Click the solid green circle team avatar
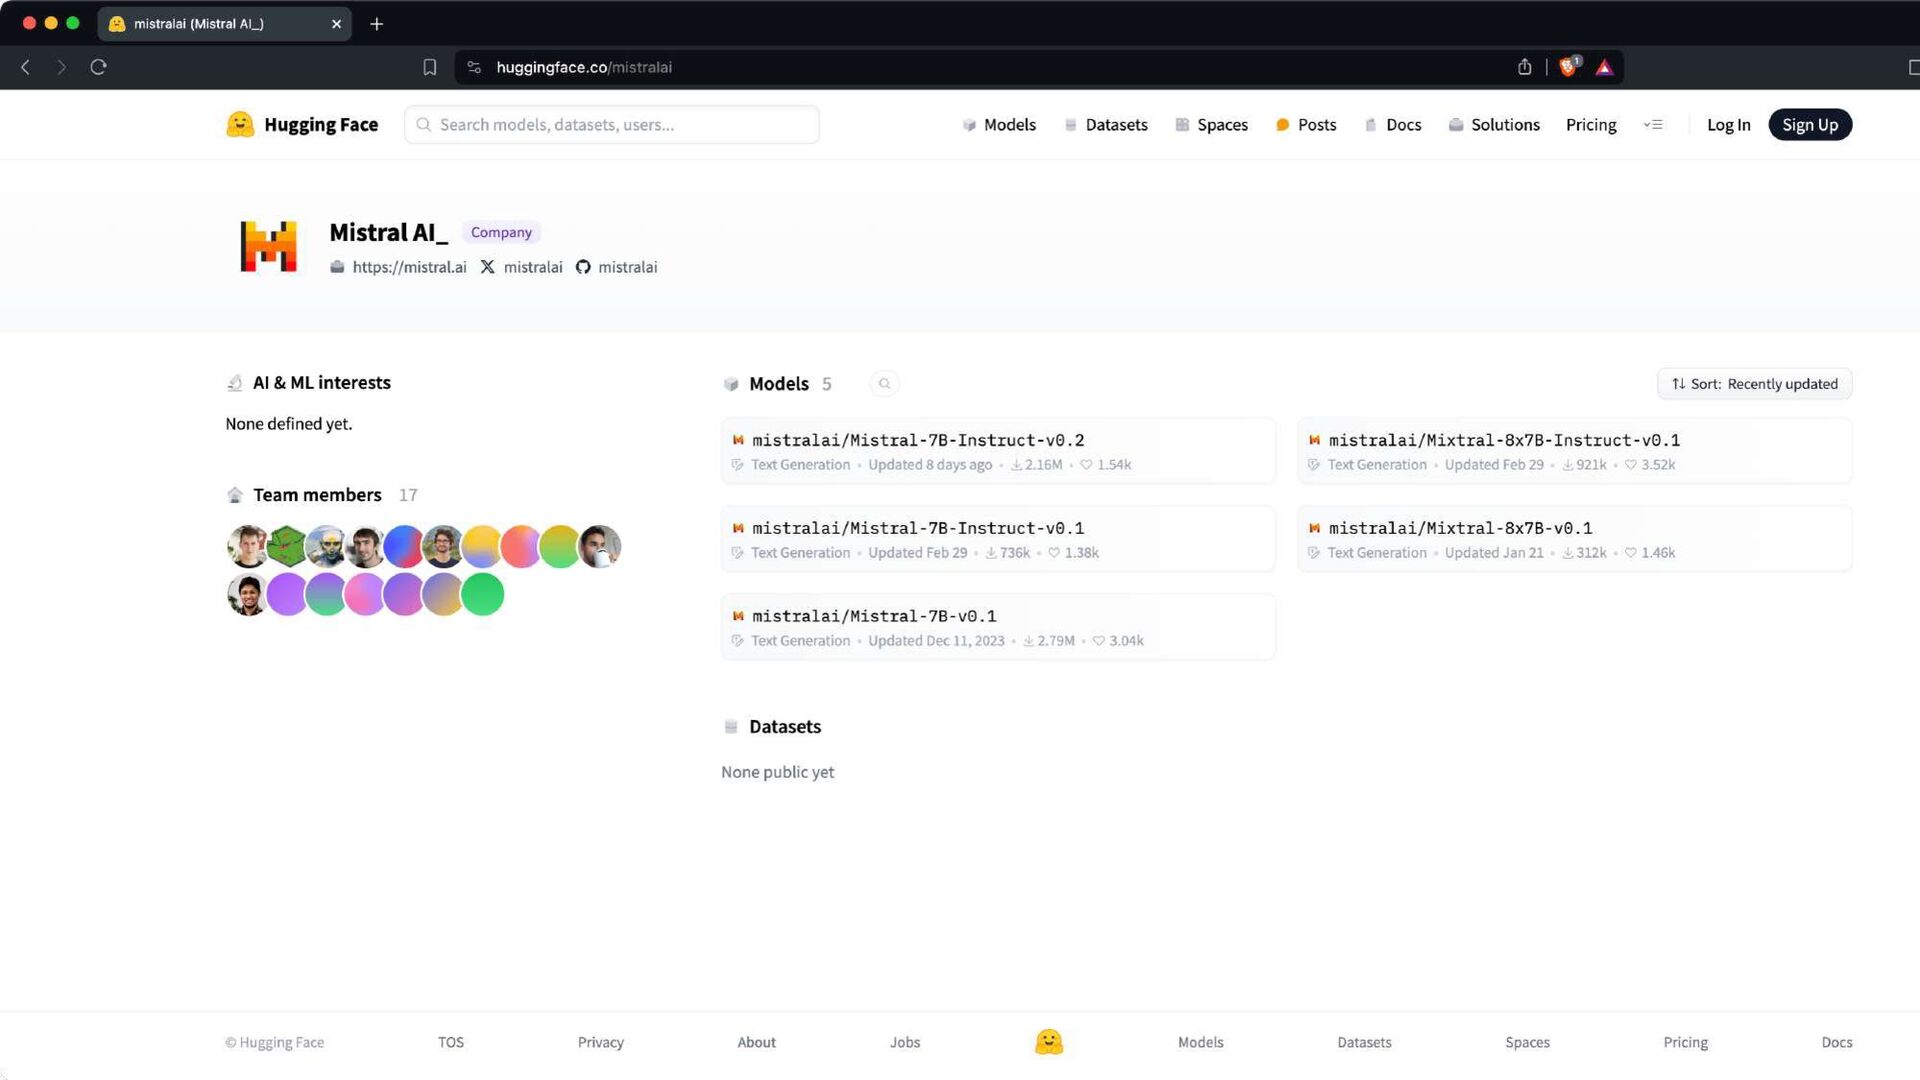The image size is (1920, 1080). pyautogui.click(x=482, y=594)
